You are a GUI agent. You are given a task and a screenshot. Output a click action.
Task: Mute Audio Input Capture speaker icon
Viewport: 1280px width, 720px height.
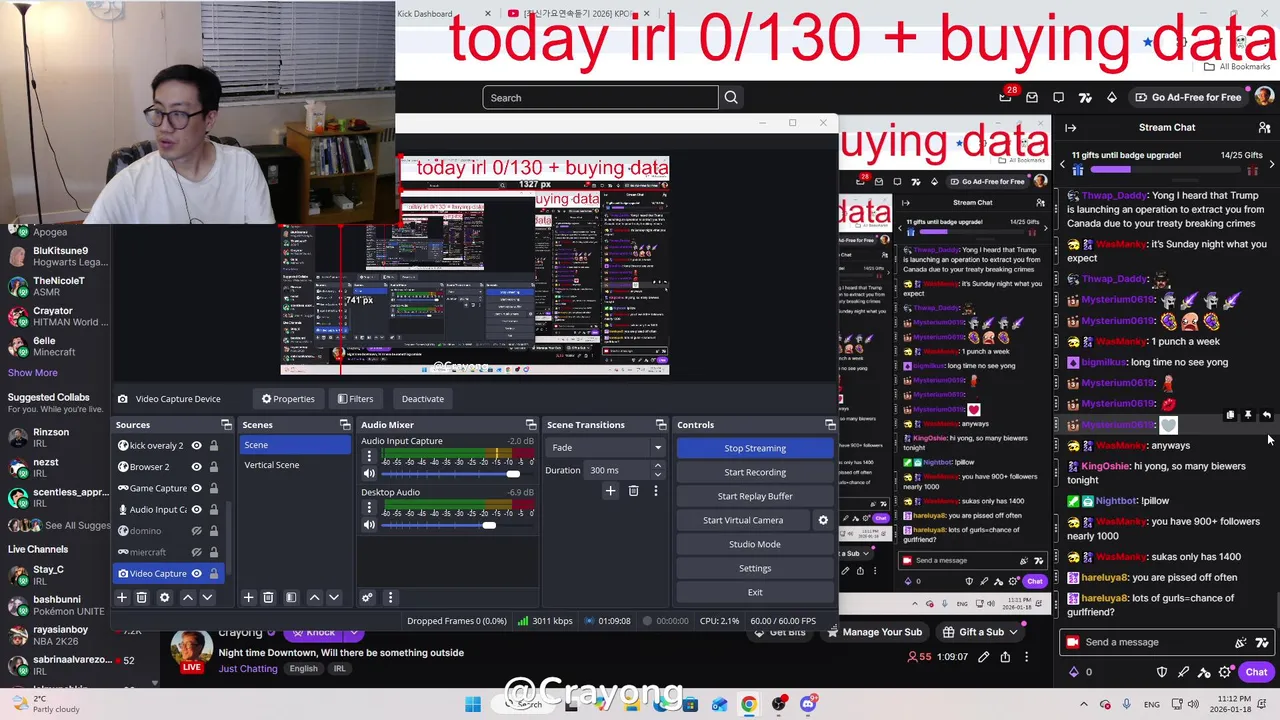tap(369, 474)
